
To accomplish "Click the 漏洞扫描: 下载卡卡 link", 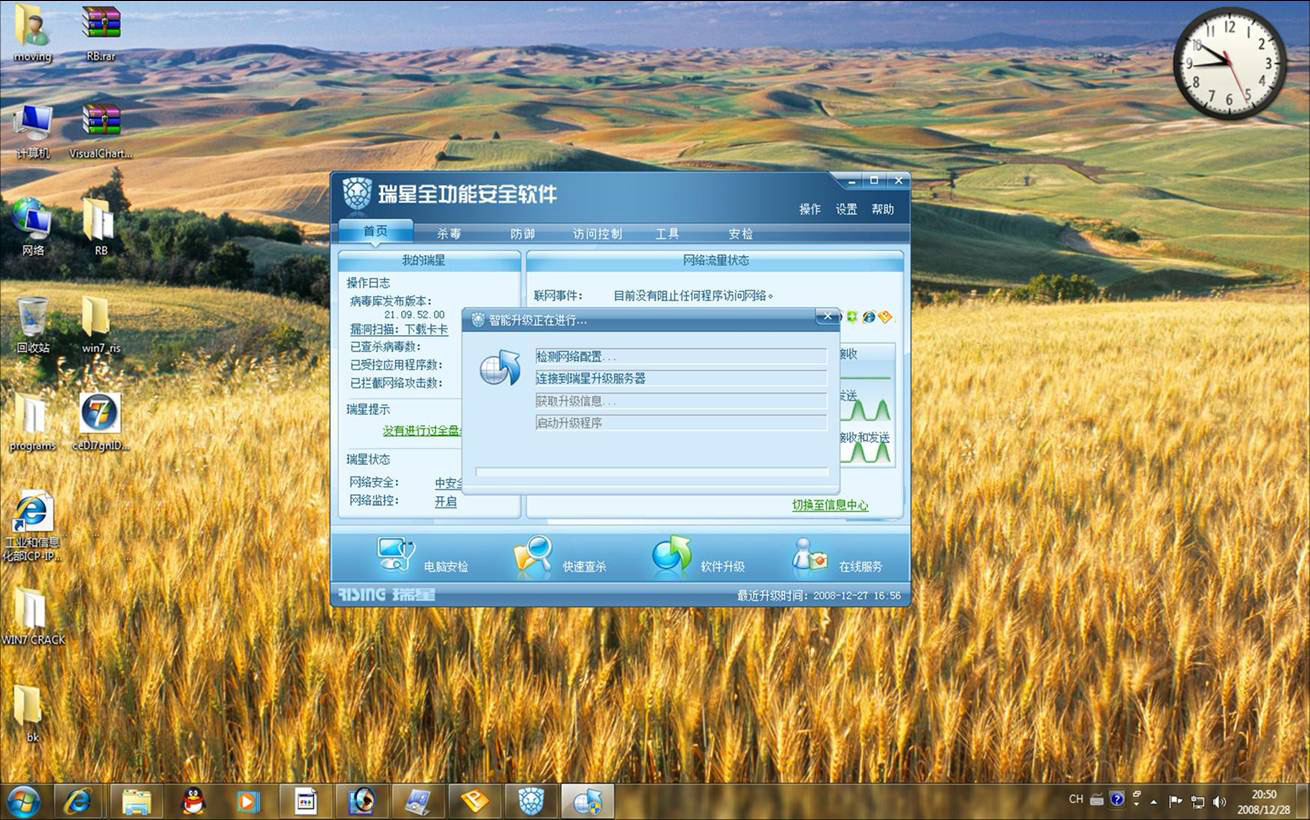I will coord(398,329).
